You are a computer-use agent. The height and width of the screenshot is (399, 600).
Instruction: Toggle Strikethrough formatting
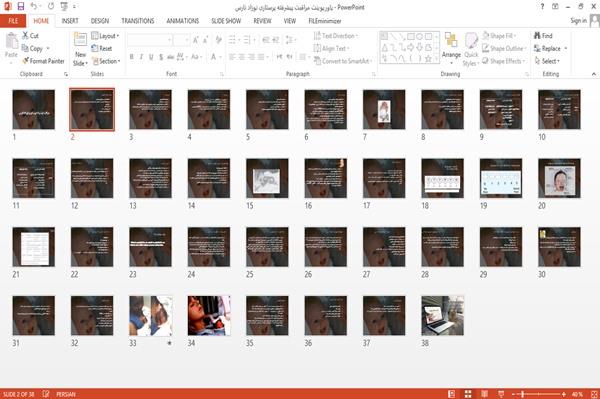[170, 57]
